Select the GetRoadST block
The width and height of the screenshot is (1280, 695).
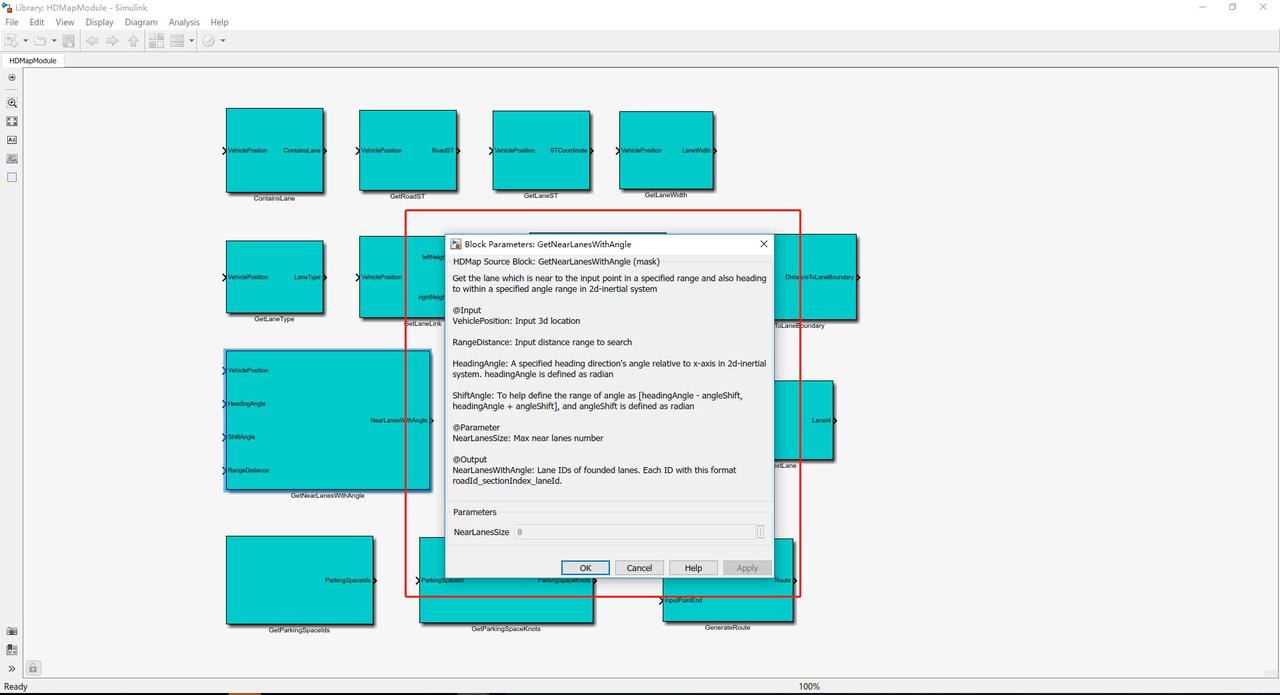click(407, 150)
